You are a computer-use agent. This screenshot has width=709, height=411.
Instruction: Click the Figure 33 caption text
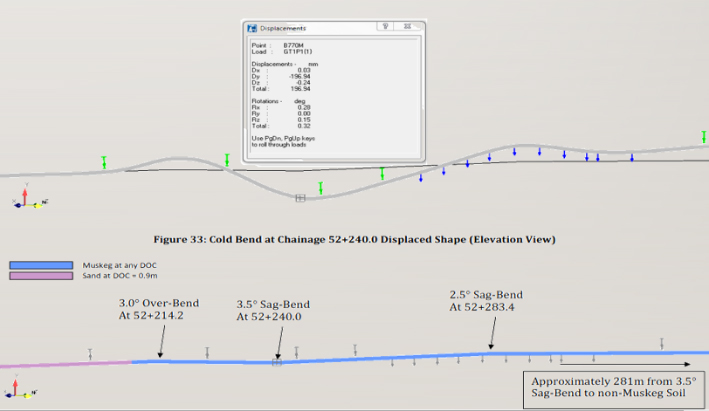click(x=354, y=239)
